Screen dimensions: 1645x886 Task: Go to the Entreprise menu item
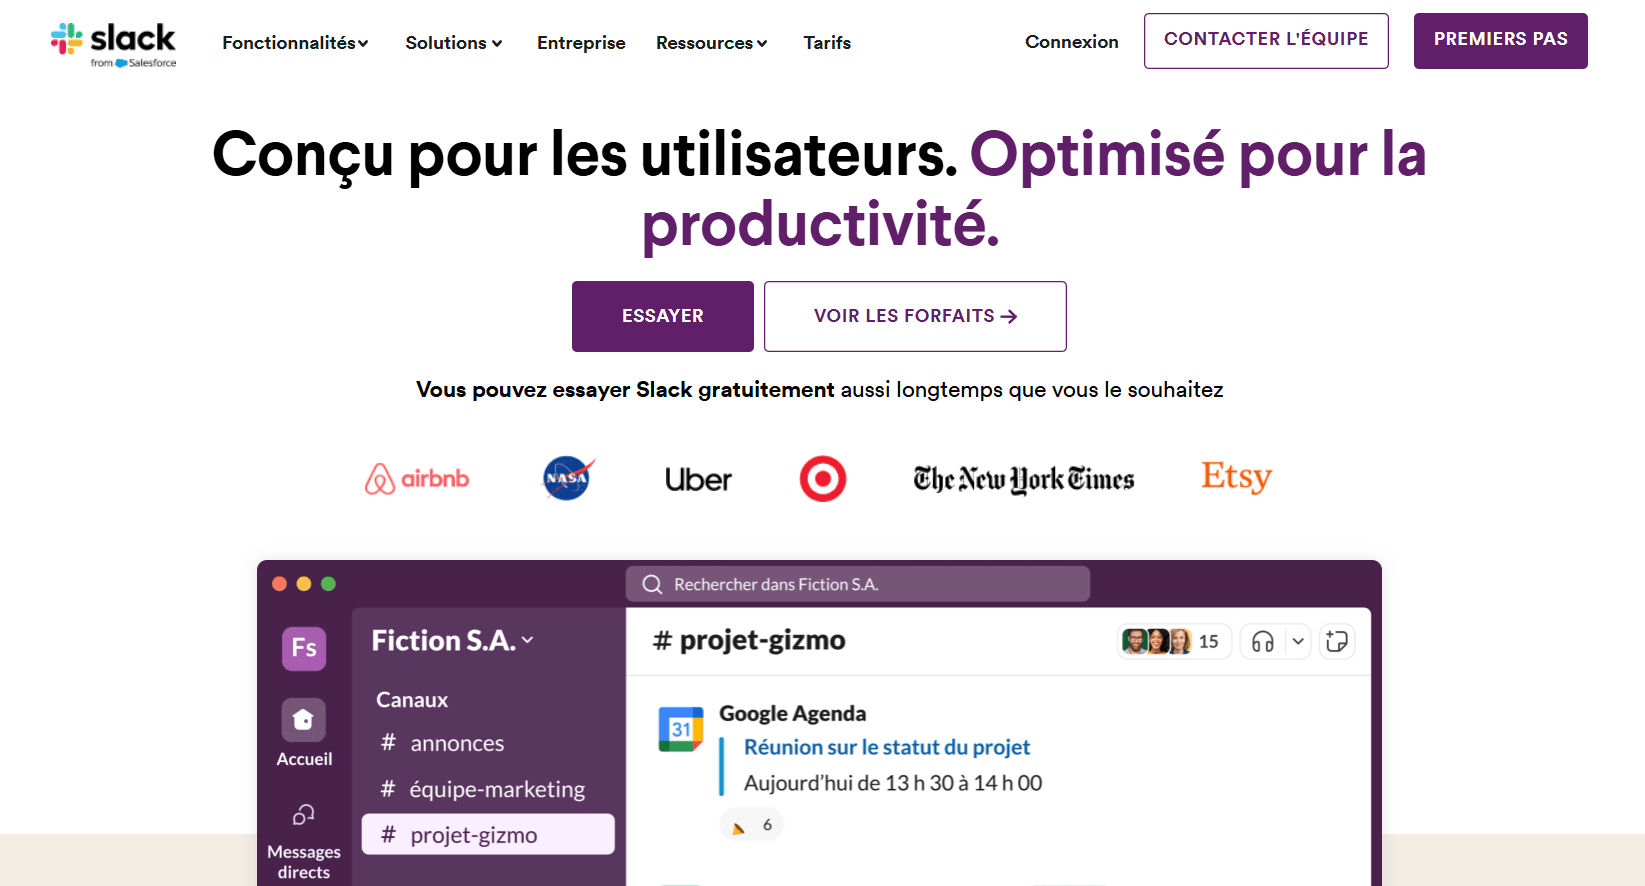[581, 43]
